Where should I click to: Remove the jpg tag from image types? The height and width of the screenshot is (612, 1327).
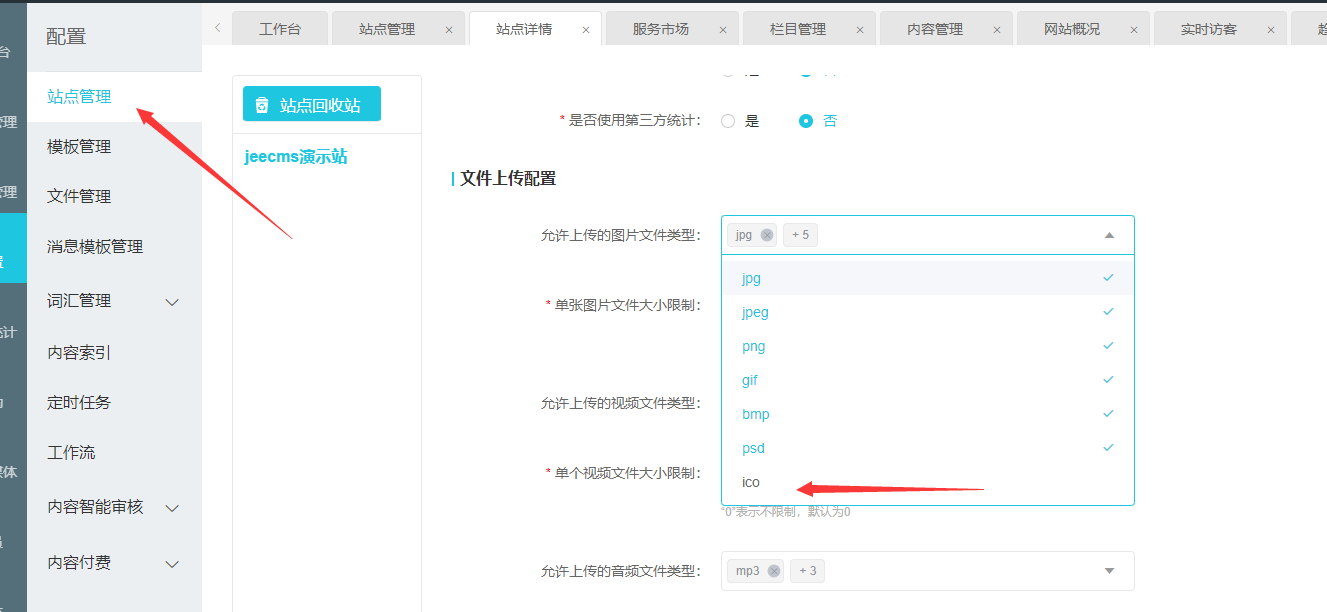pos(767,235)
